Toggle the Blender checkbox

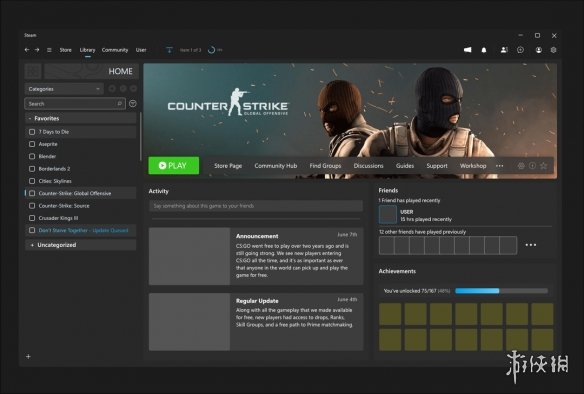tap(32, 156)
